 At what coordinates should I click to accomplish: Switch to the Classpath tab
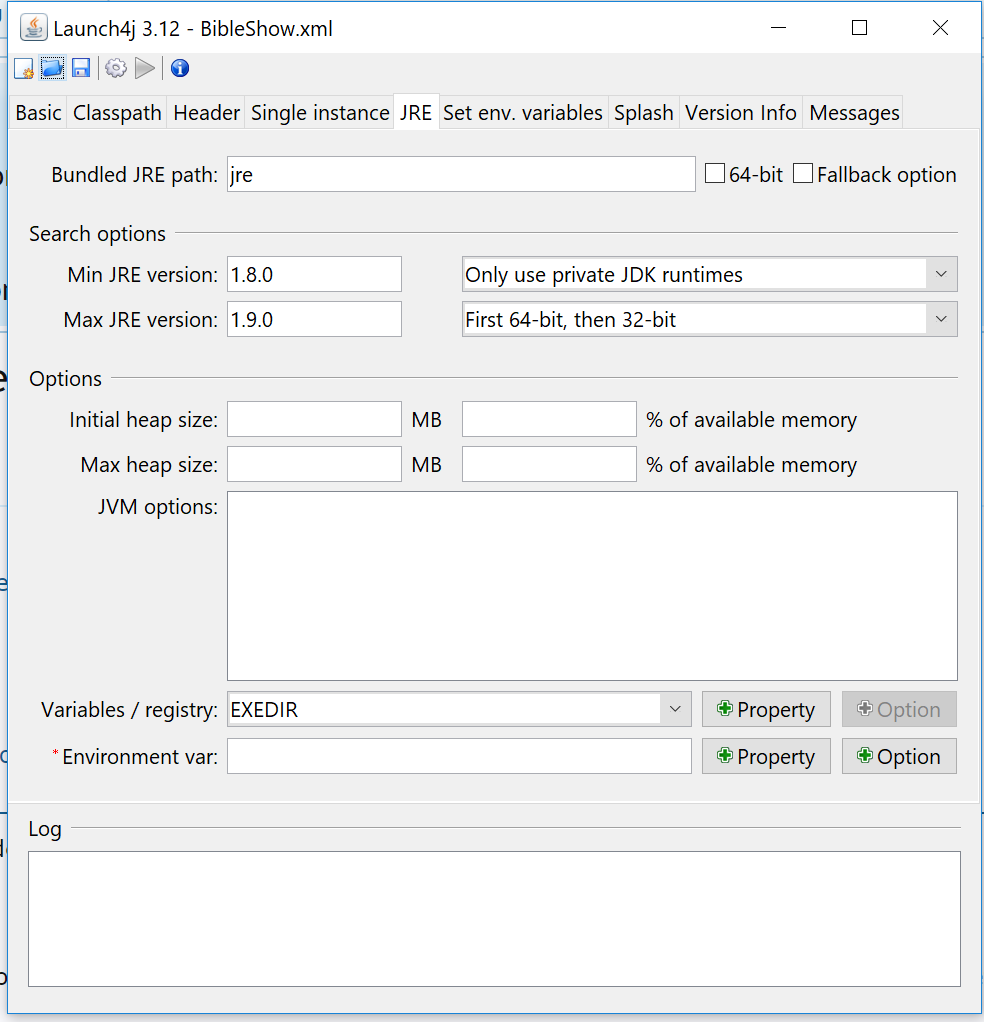coord(117,113)
